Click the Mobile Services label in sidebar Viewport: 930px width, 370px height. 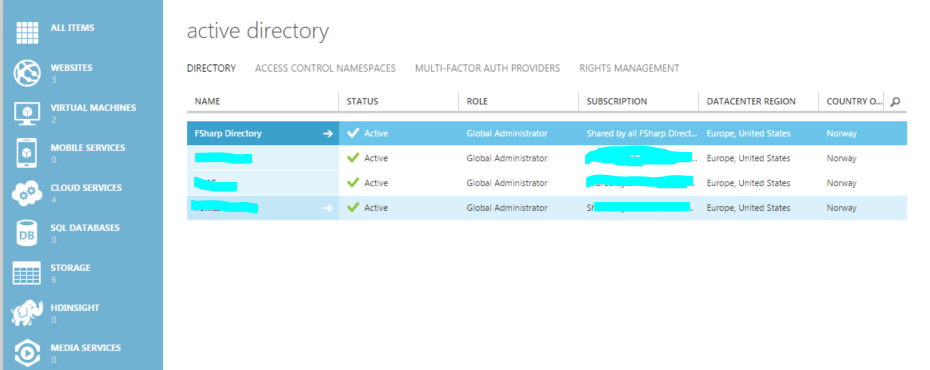point(88,148)
